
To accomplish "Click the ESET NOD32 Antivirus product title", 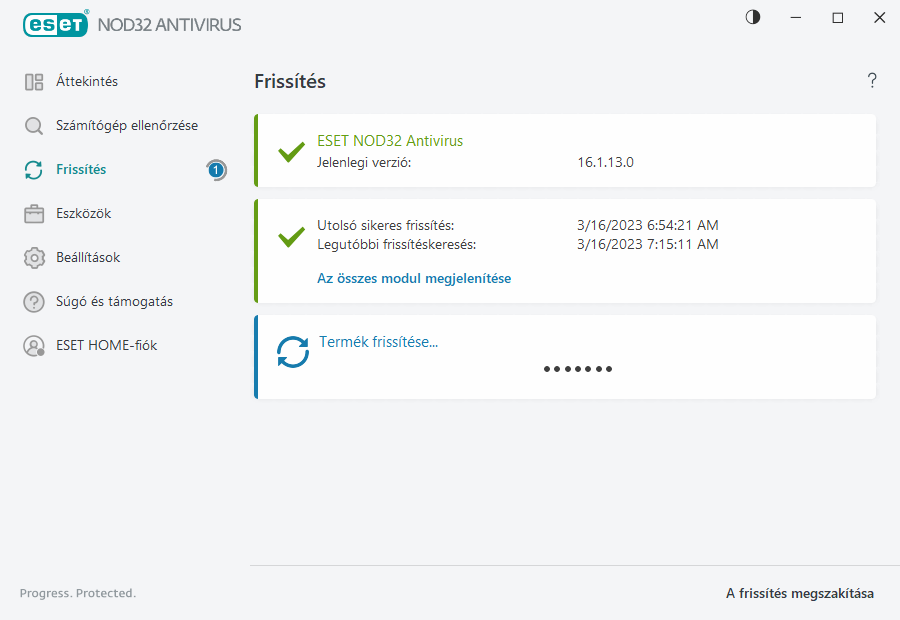I will tap(390, 141).
